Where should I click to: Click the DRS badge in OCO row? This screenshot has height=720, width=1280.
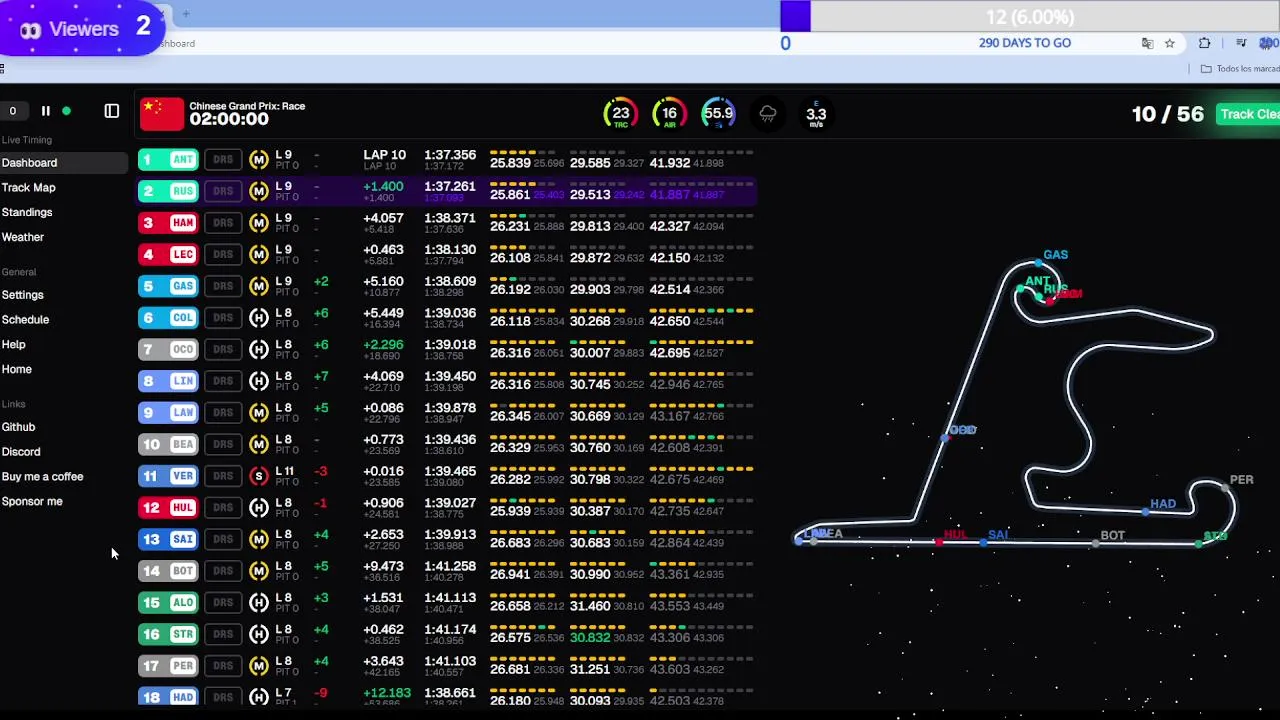223,349
